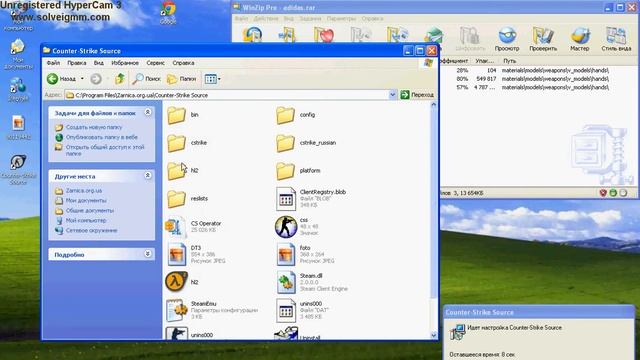The image size is (640, 360).
Task: Click WinZip Шифровать encrypt icon
Action: coord(470,40)
